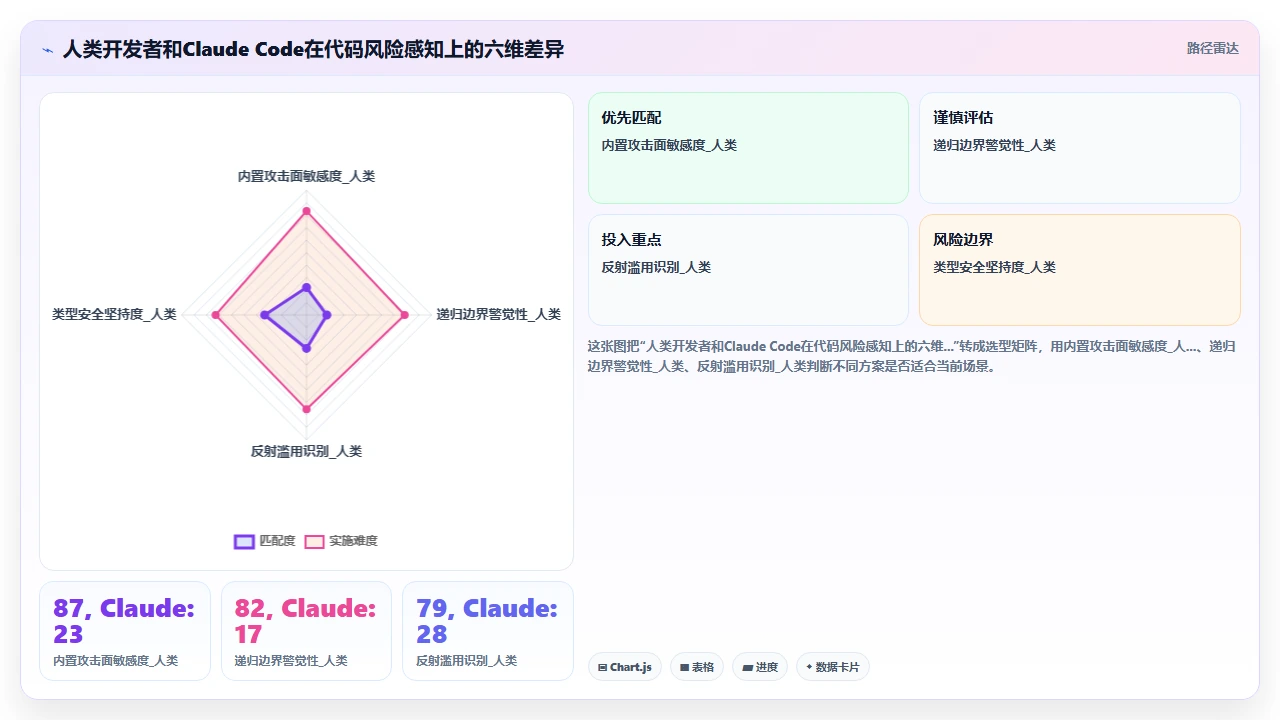1280x720 pixels.
Task: Click the radar axis label 反射滥用识别_人类
Action: [x=306, y=451]
